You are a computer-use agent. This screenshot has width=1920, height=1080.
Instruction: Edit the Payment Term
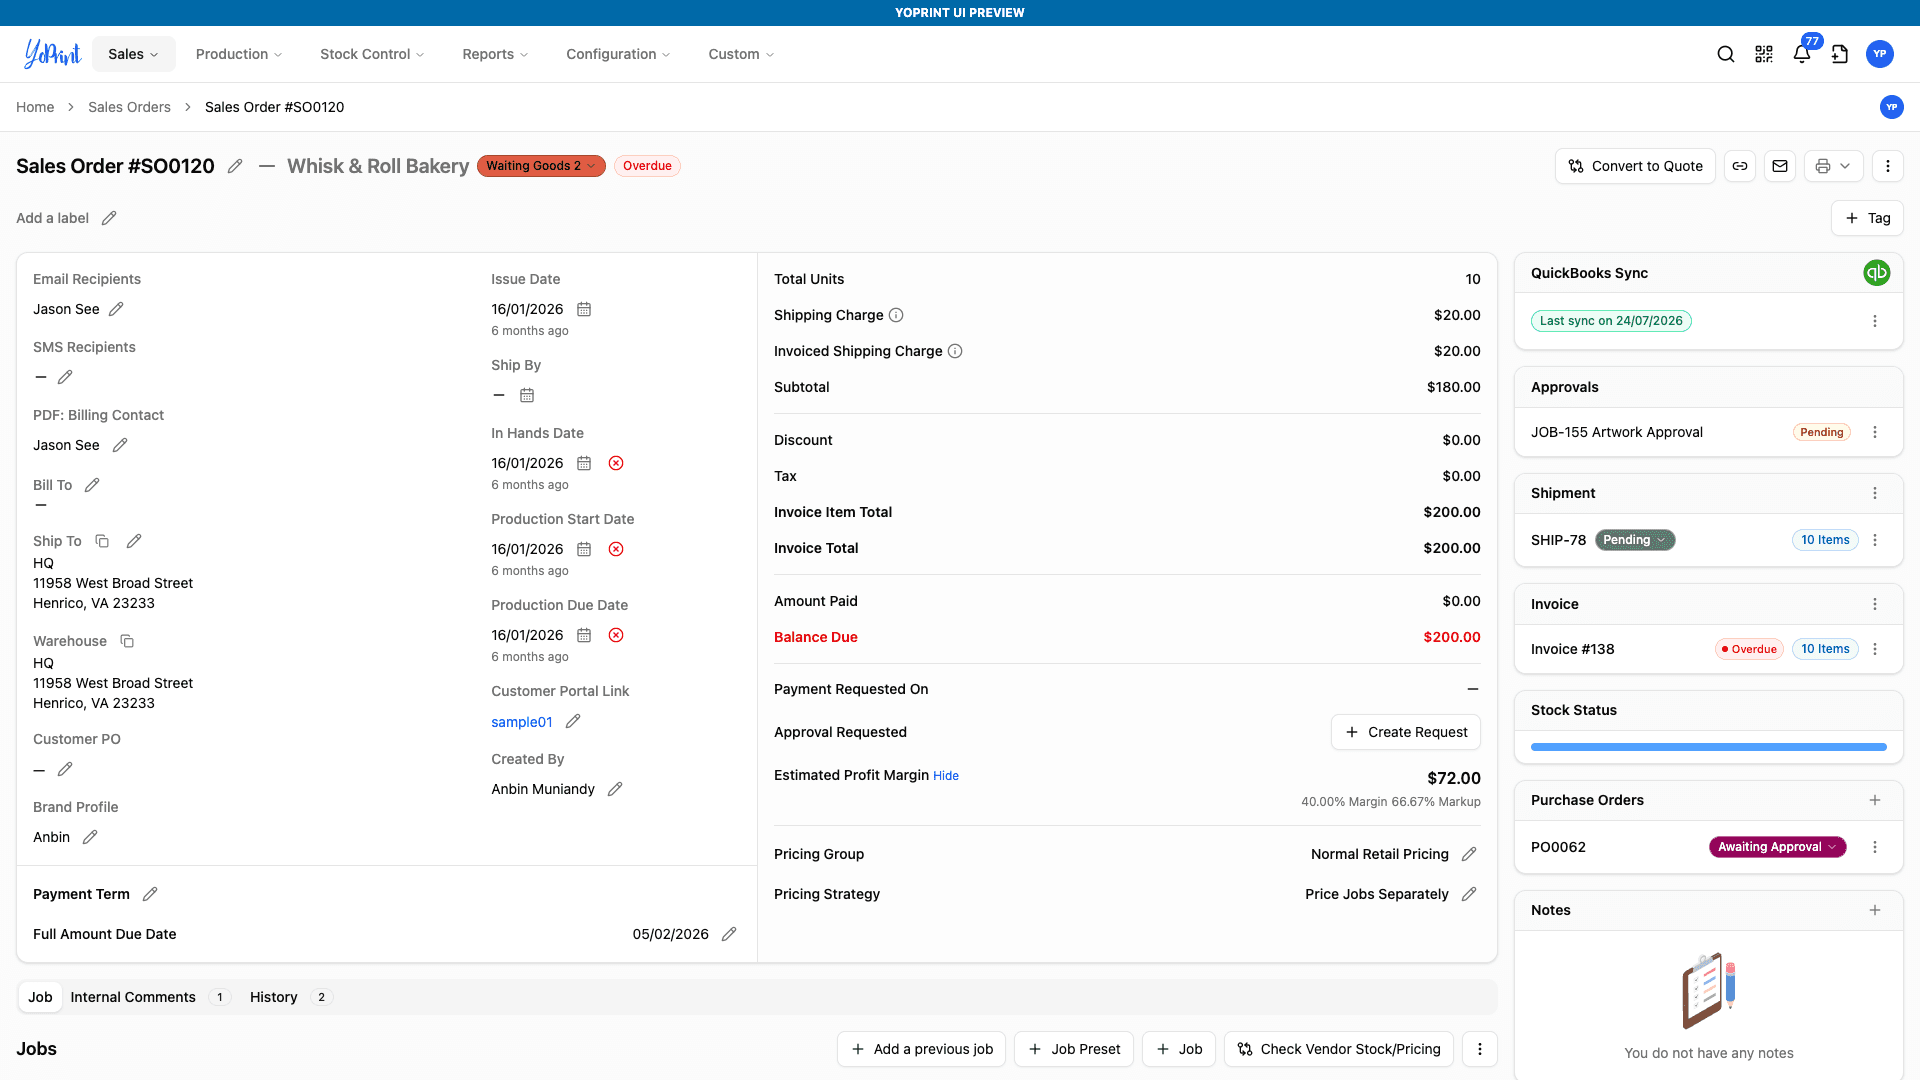[x=150, y=894]
